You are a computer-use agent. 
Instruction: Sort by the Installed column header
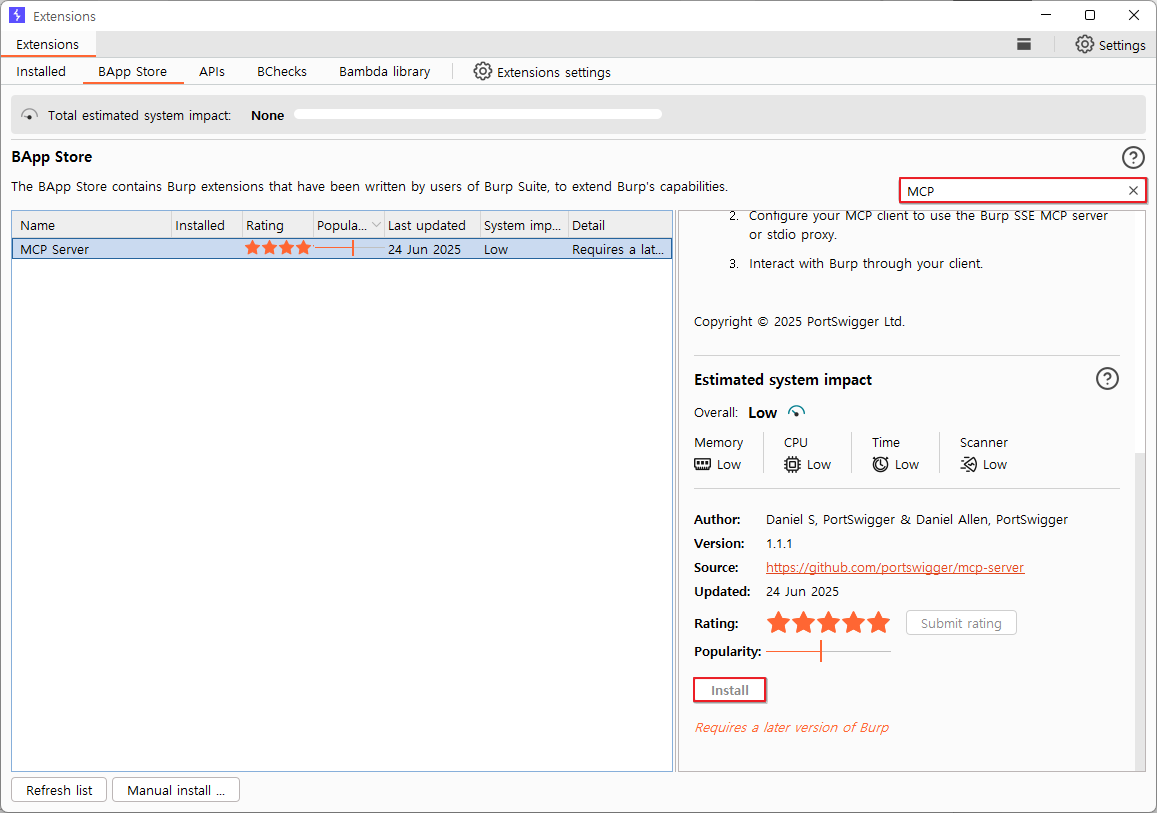tap(207, 225)
